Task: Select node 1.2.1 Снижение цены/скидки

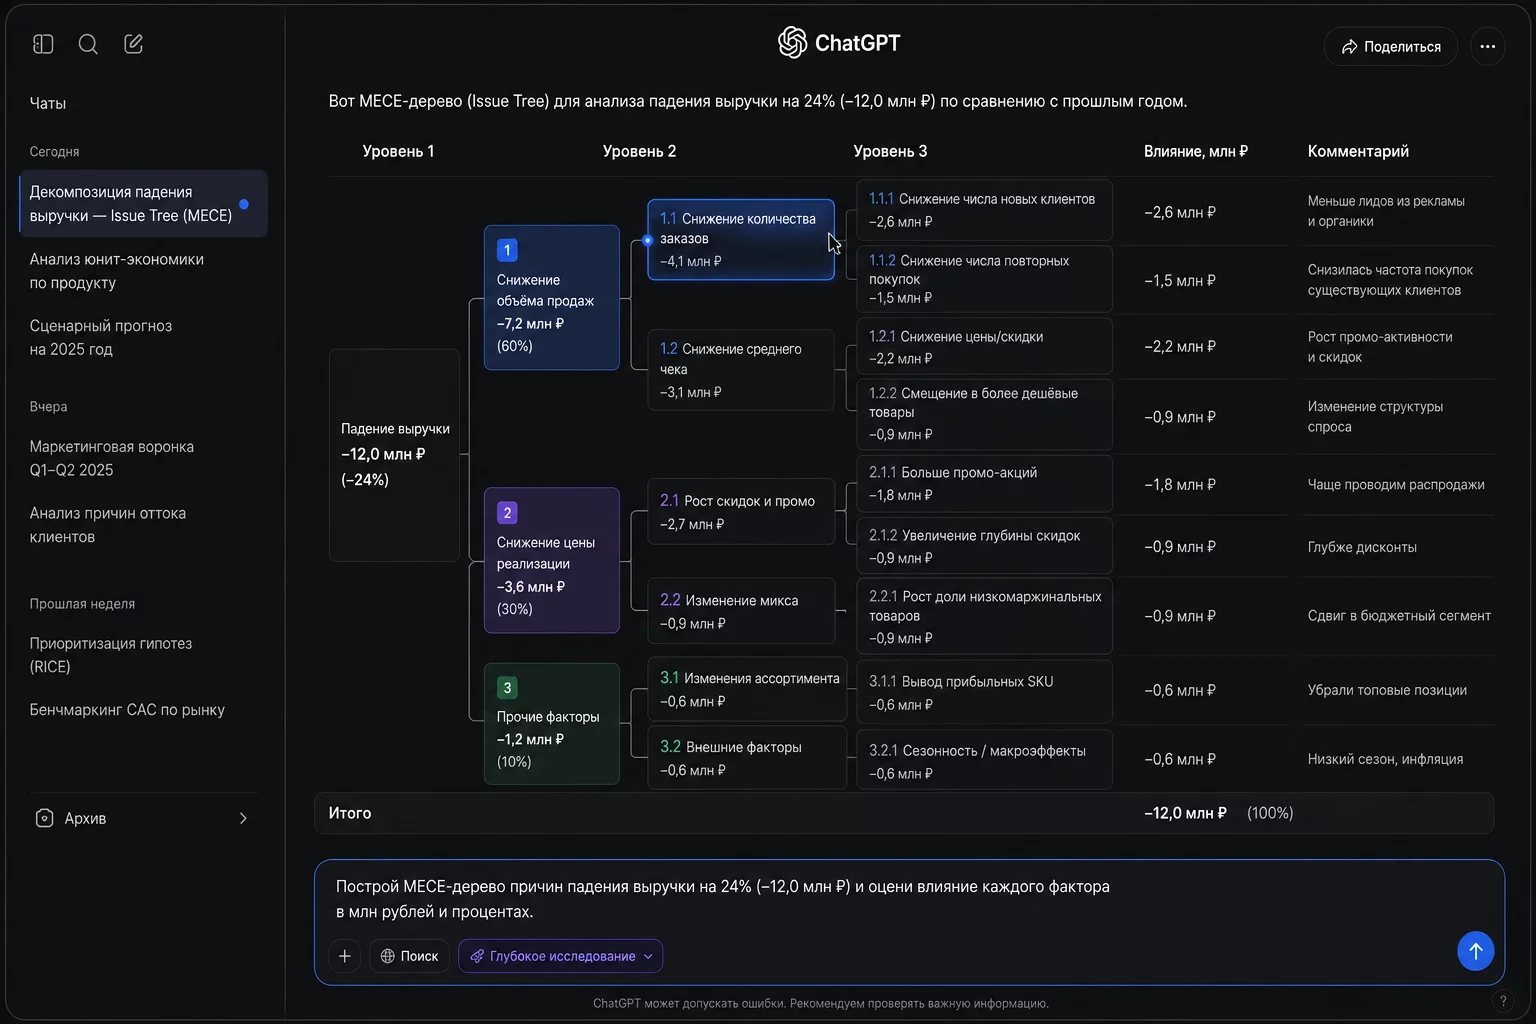Action: pyautogui.click(x=984, y=347)
